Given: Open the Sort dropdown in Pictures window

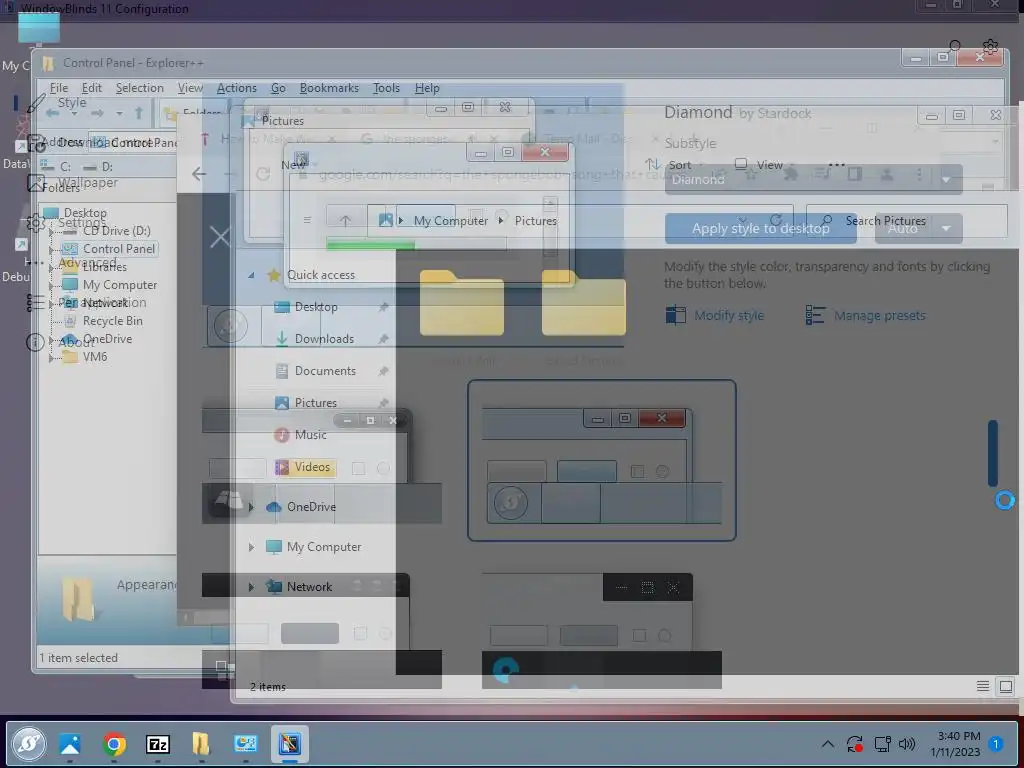Looking at the screenshot, I should 675,165.
